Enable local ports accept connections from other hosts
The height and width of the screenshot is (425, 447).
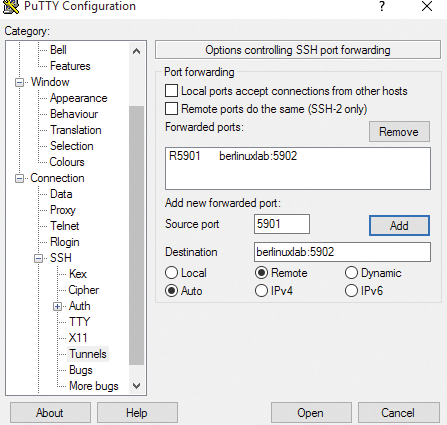coord(171,91)
